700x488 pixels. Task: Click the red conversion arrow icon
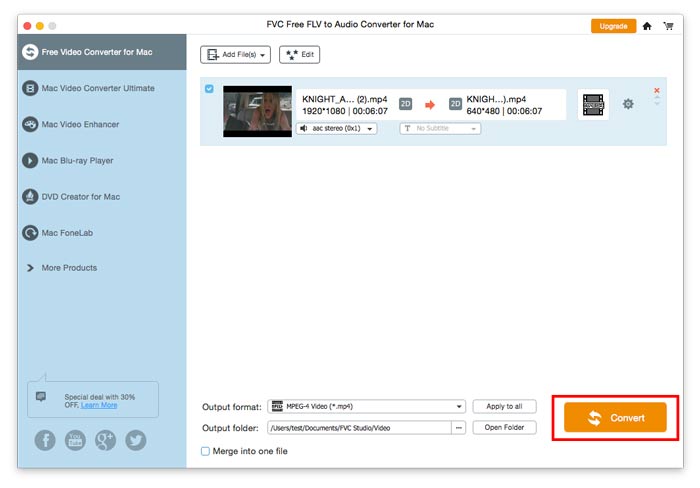point(430,105)
